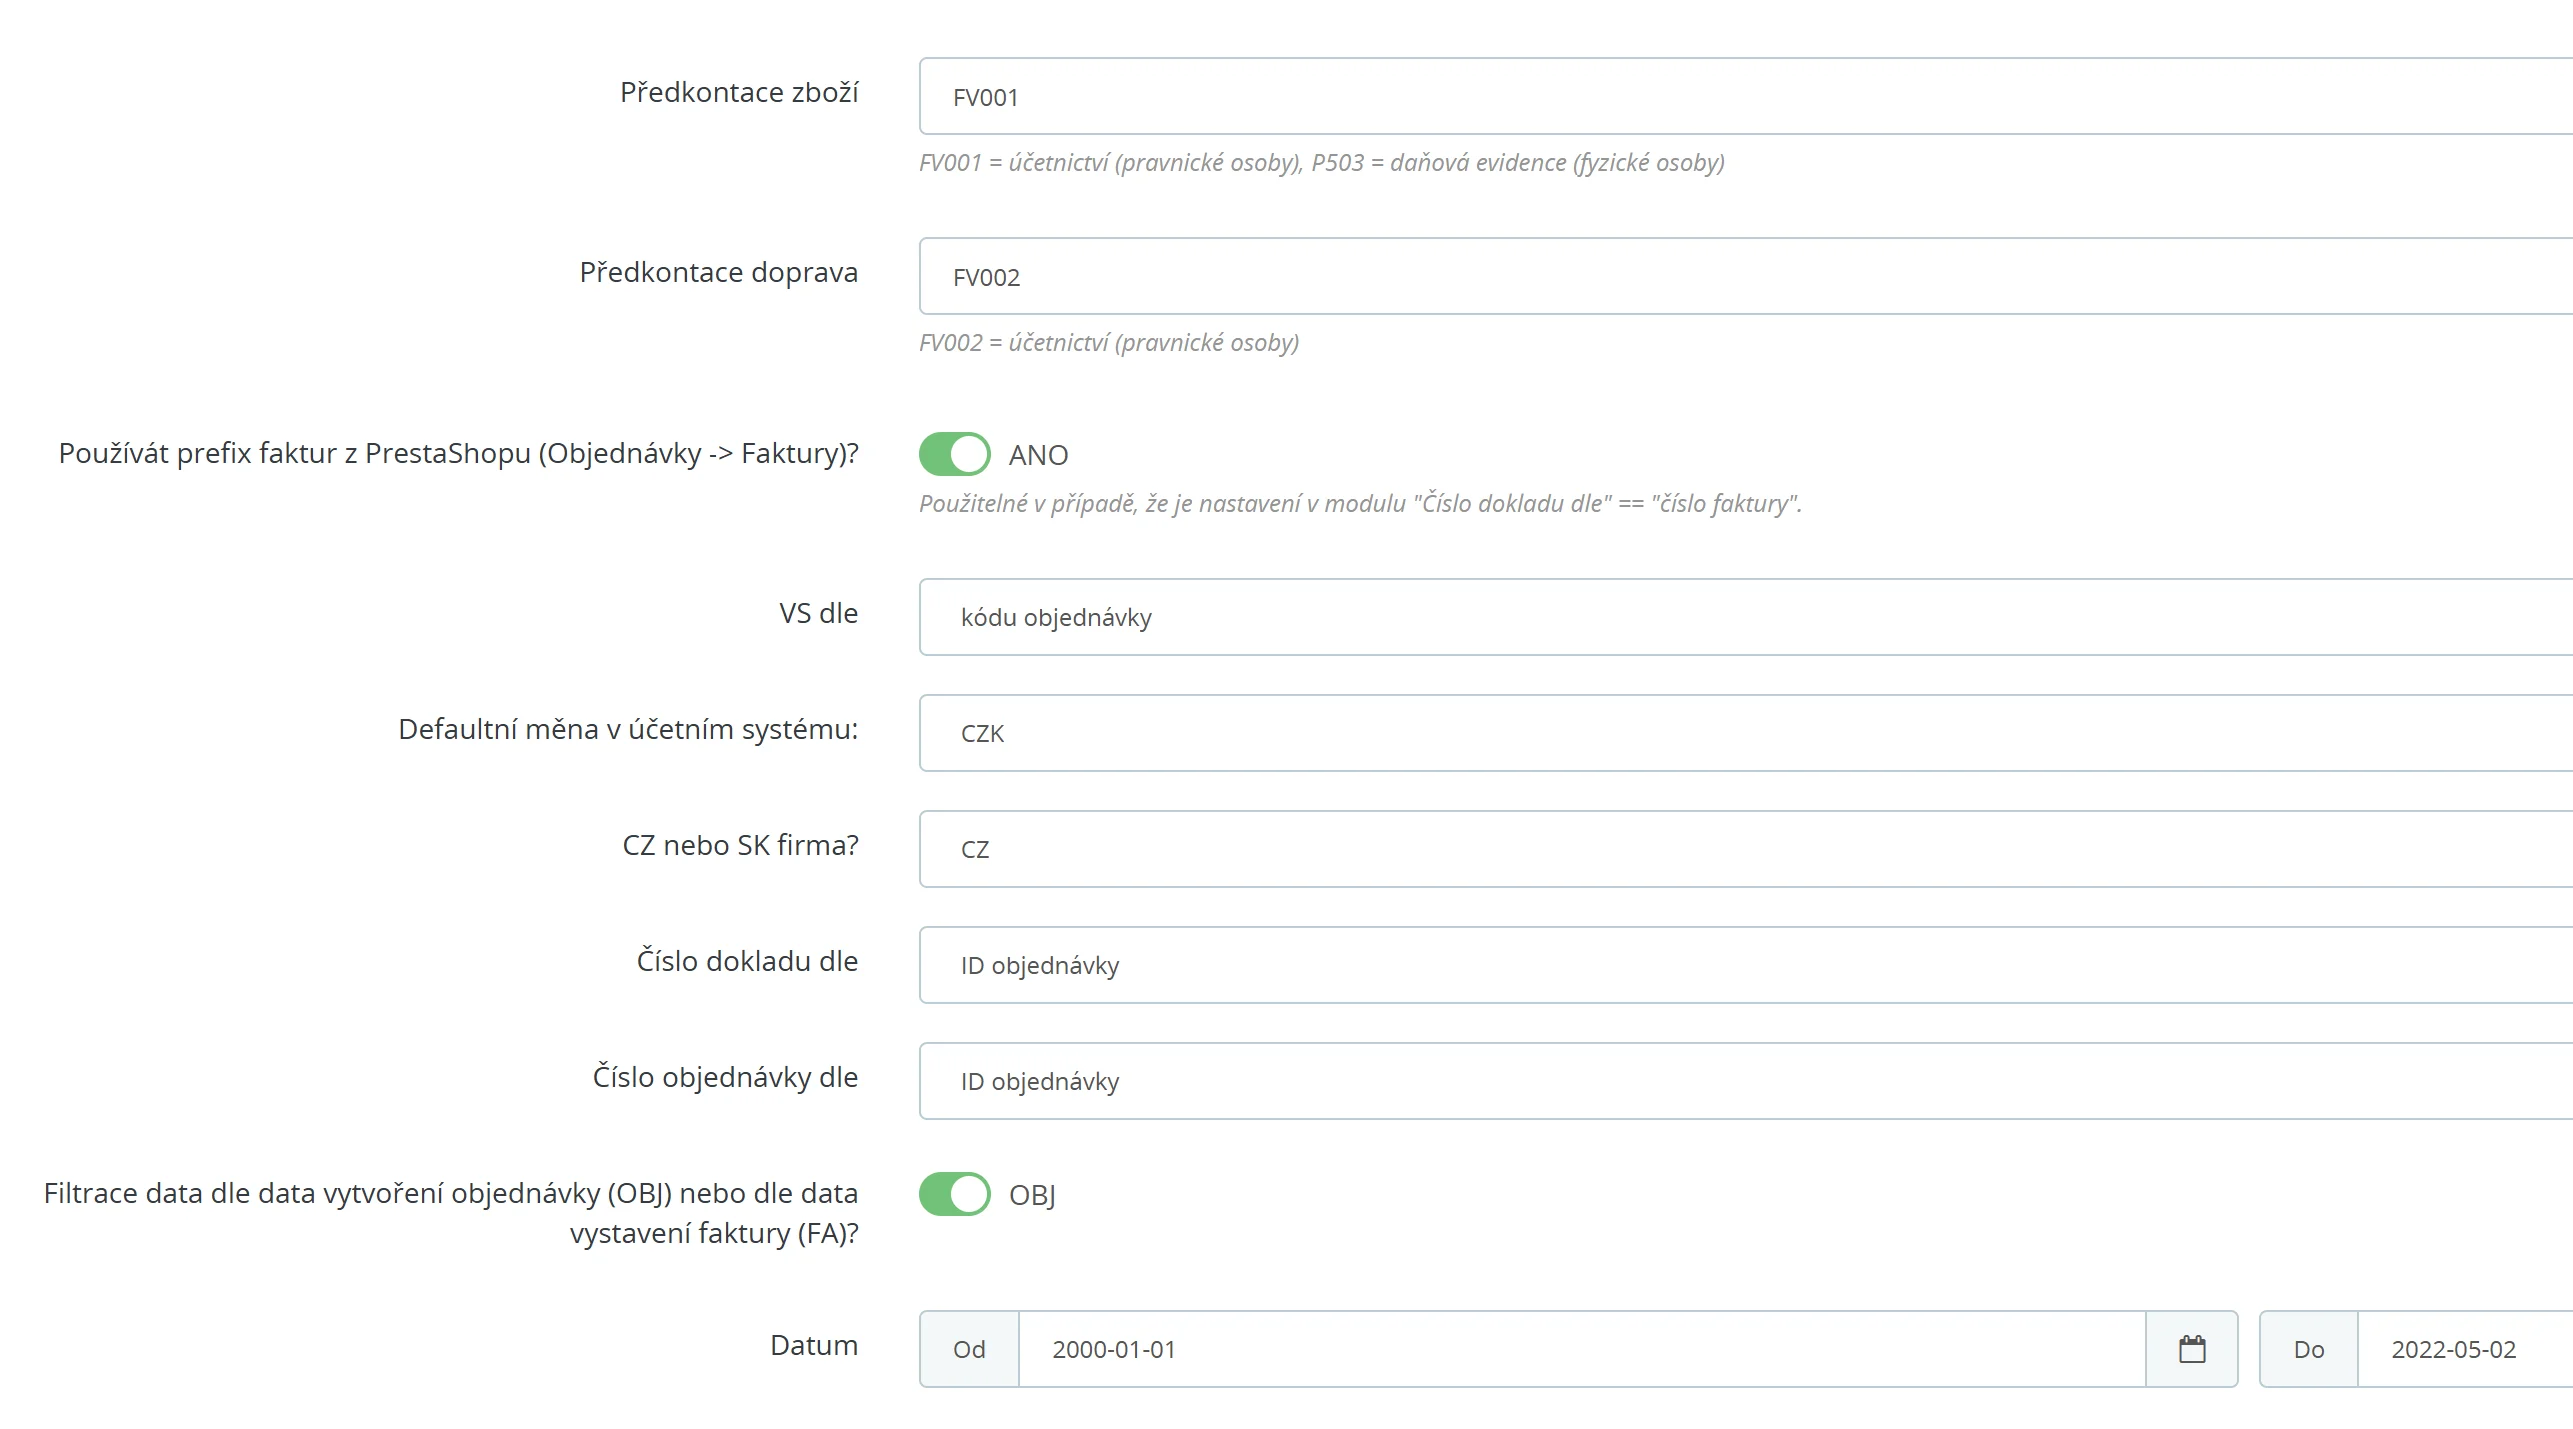This screenshot has width=2573, height=1429.
Task: Switch the OBJ/FA date filtering toggle
Action: point(954,1194)
